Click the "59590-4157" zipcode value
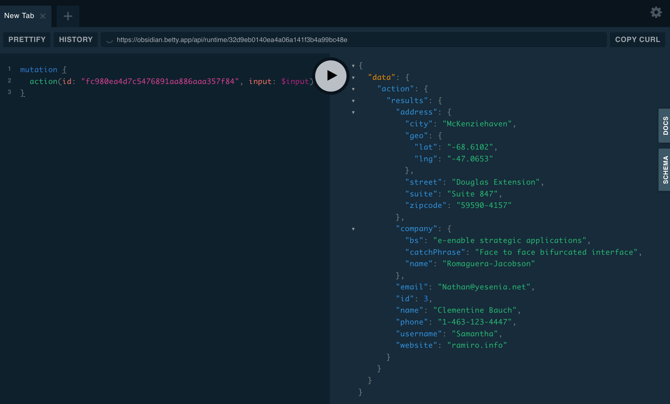 pyautogui.click(x=484, y=205)
